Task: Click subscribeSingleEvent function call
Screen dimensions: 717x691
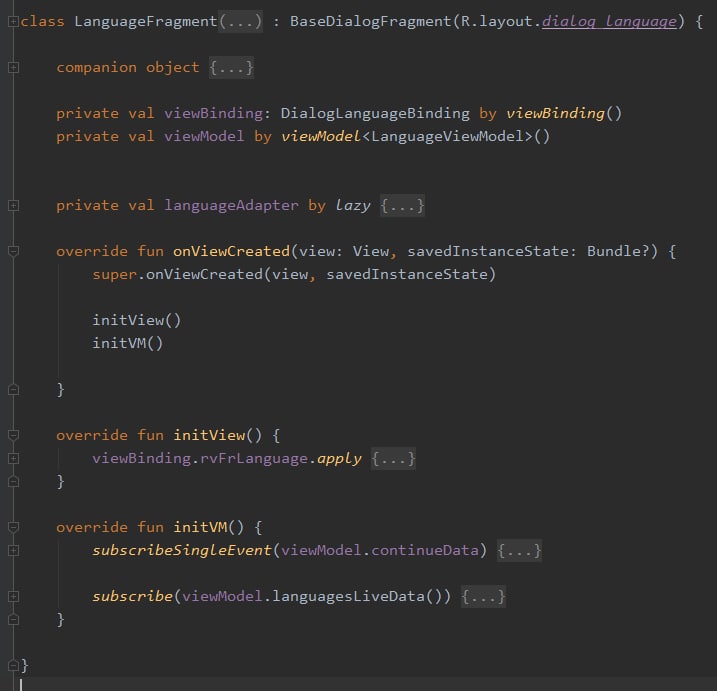Action: [182, 551]
